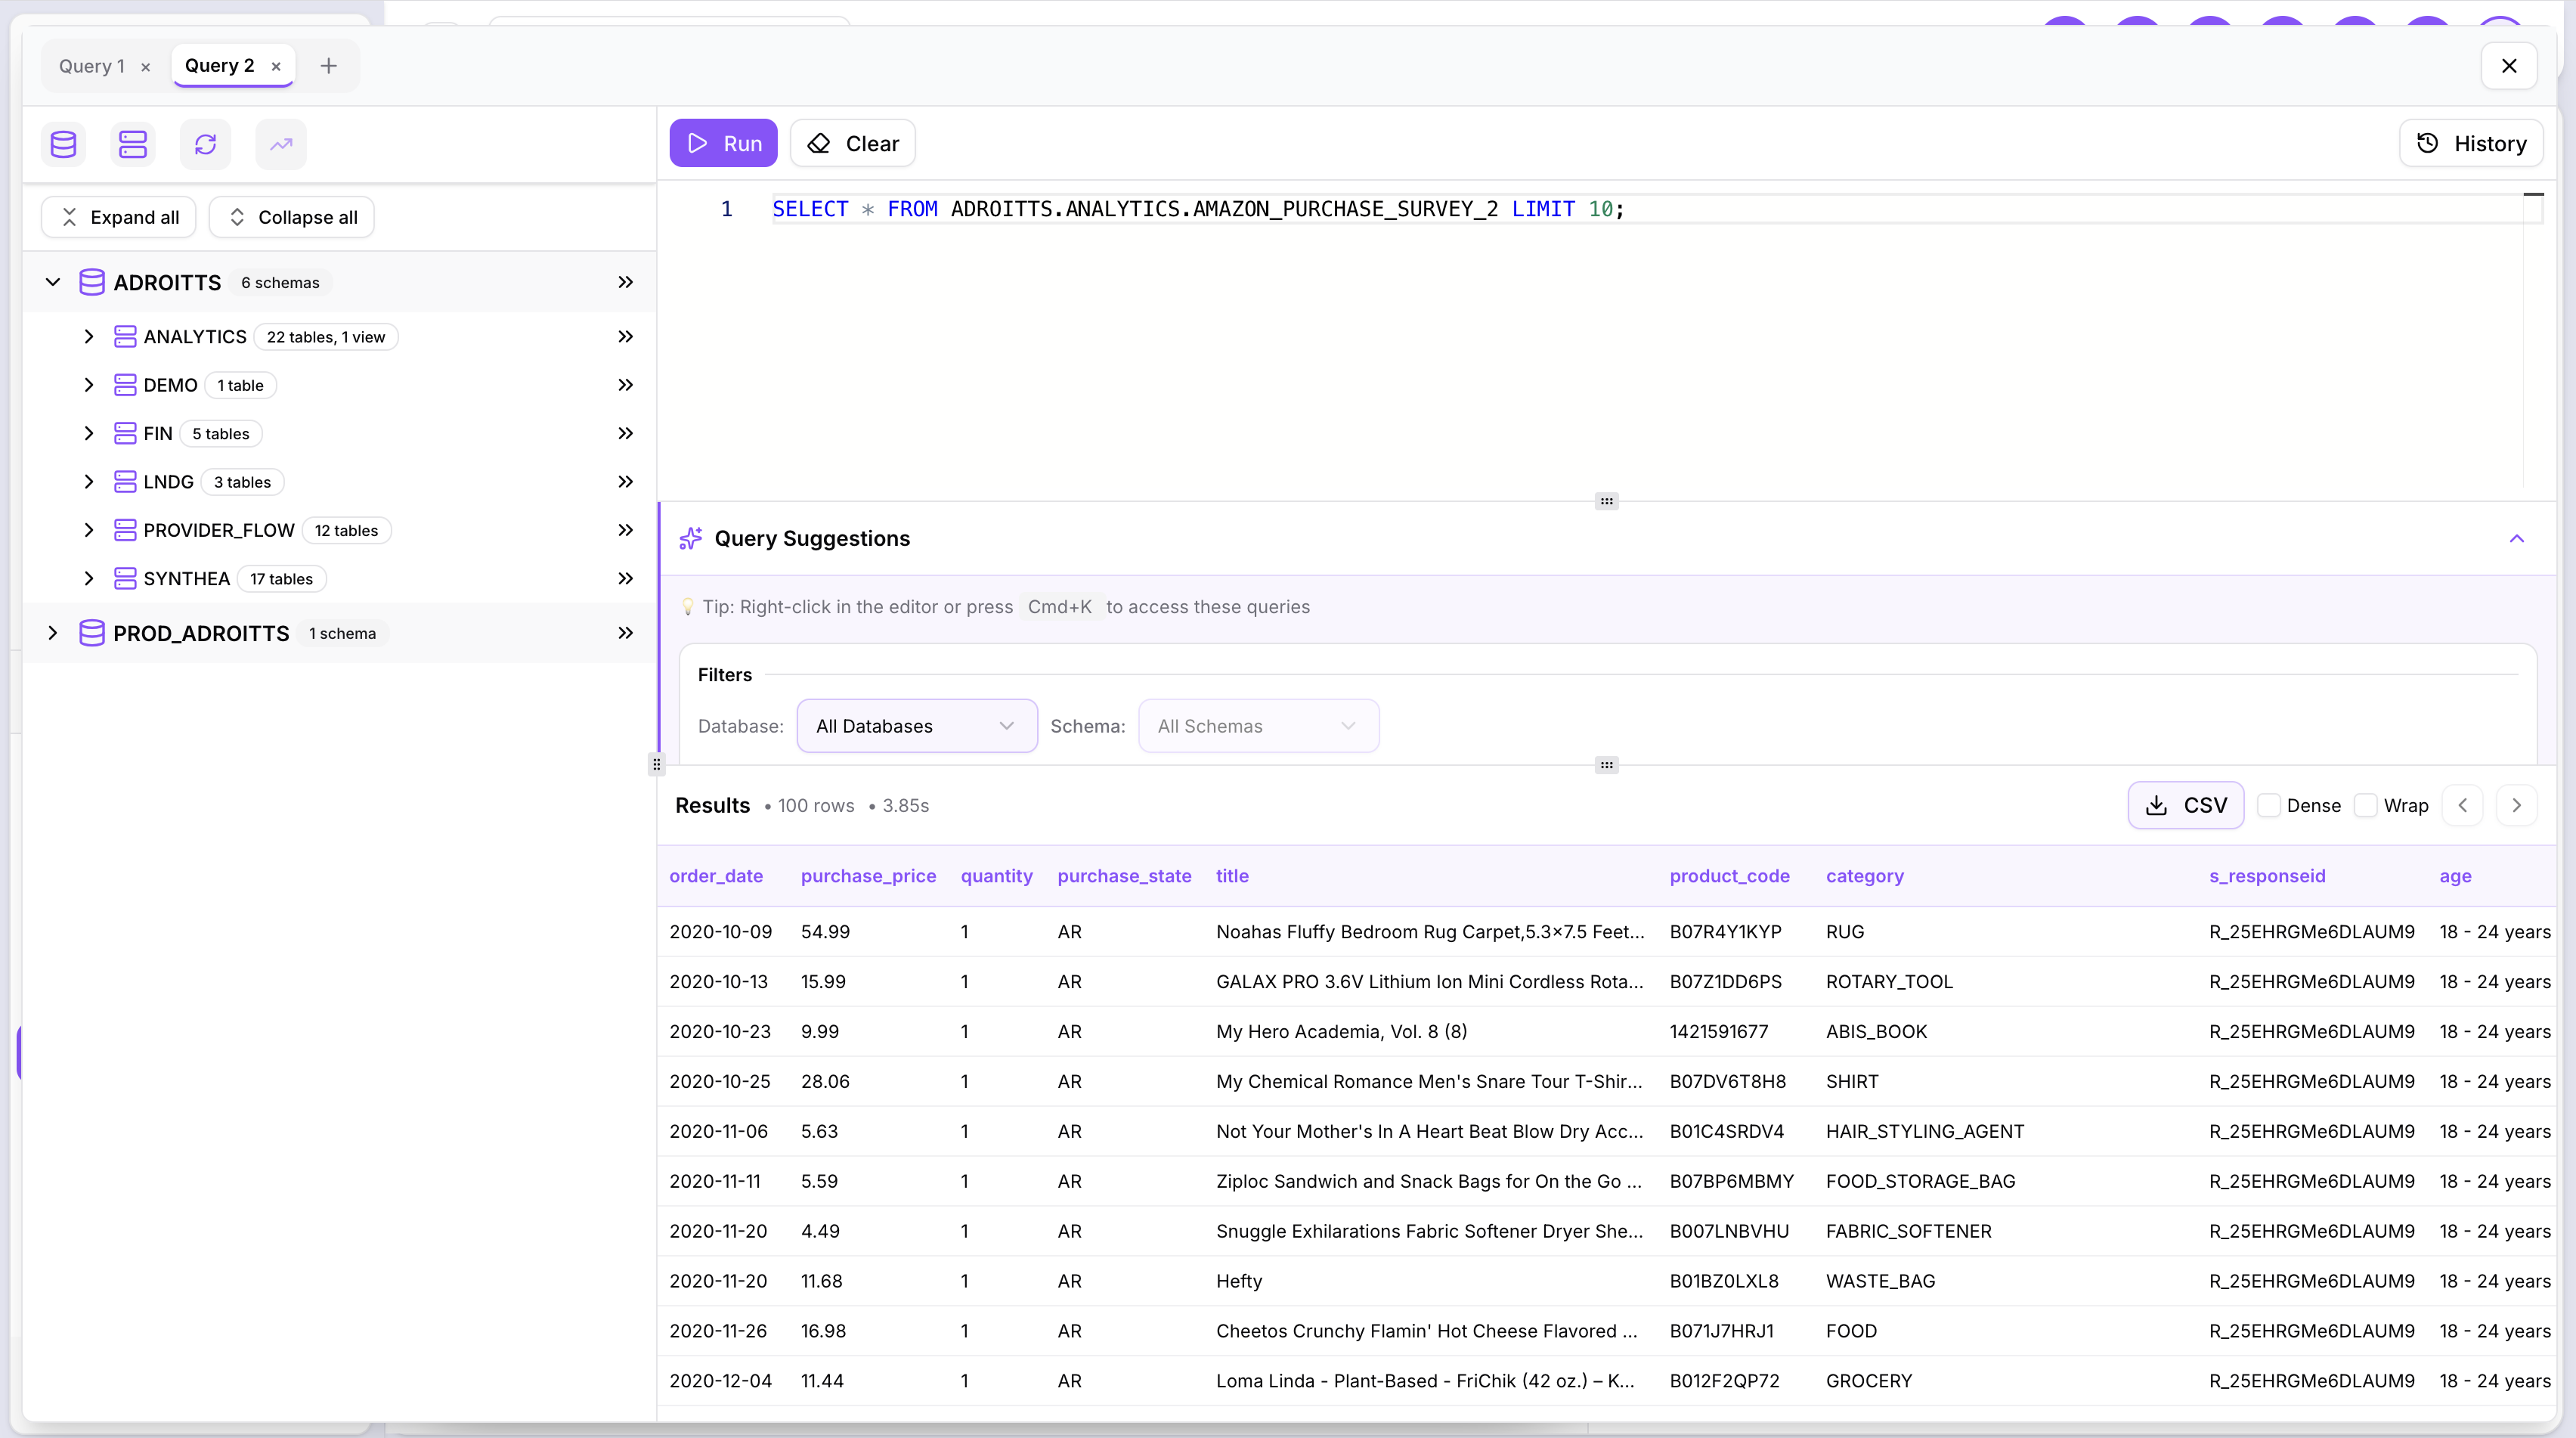Click the double-arrow next to PROVIDER_FLOW
The height and width of the screenshot is (1438, 2576).
(x=625, y=530)
